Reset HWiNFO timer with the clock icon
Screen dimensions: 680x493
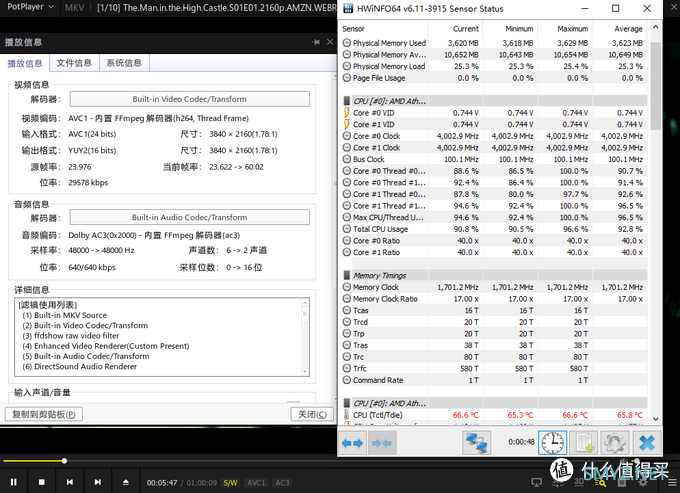552,443
